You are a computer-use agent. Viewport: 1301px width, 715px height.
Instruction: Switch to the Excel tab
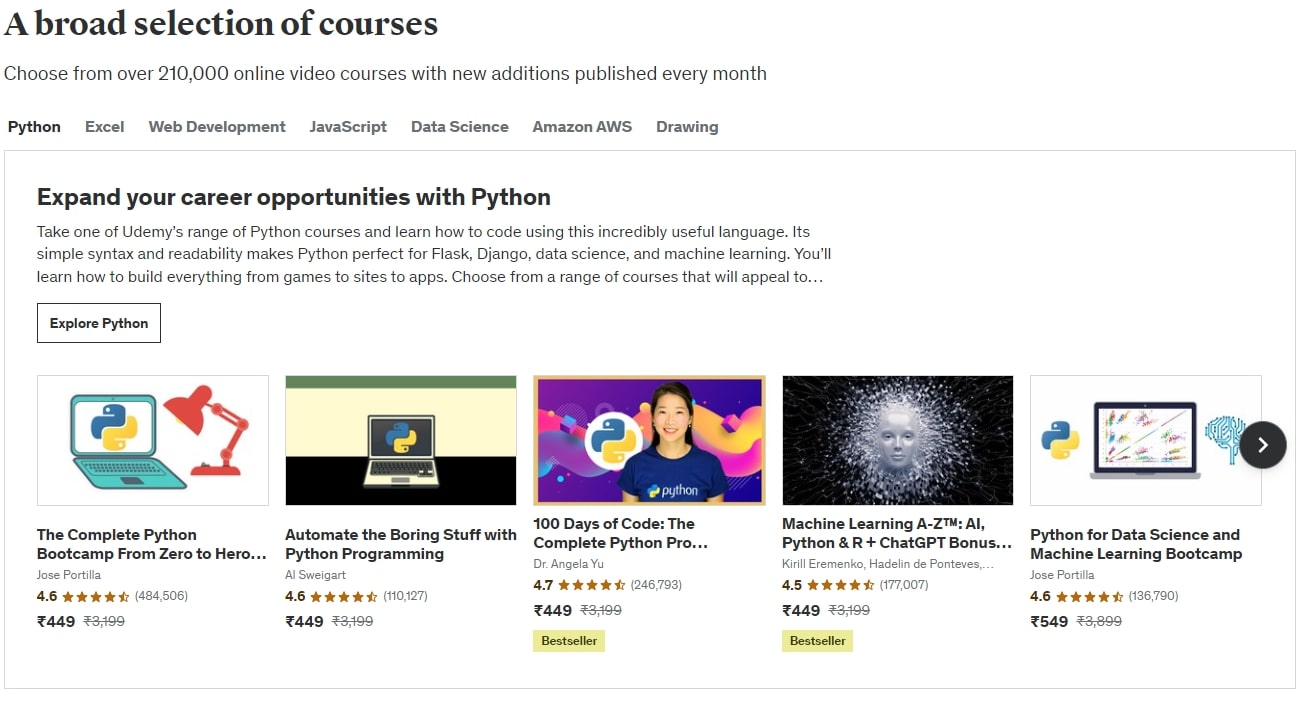tap(104, 126)
